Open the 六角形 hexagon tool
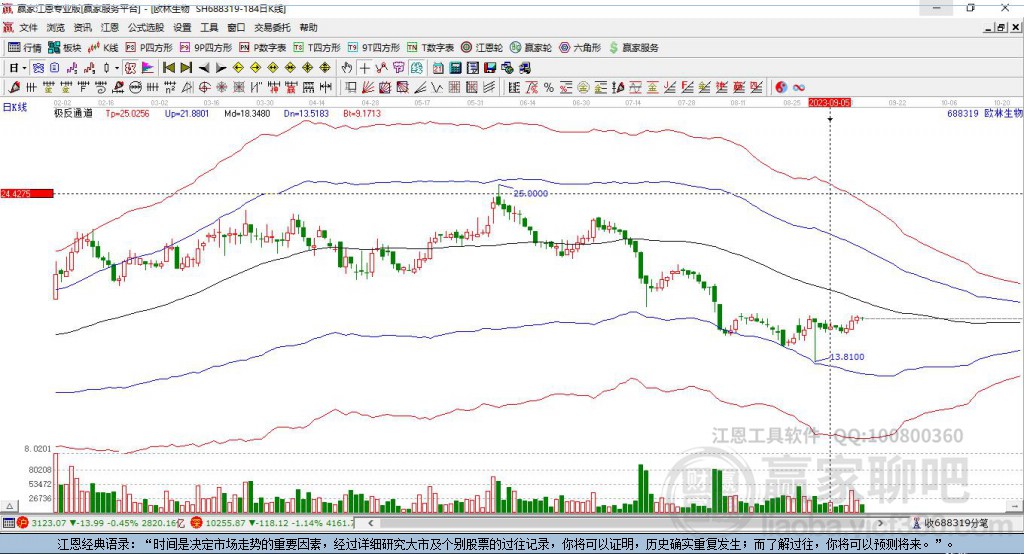 click(580, 48)
